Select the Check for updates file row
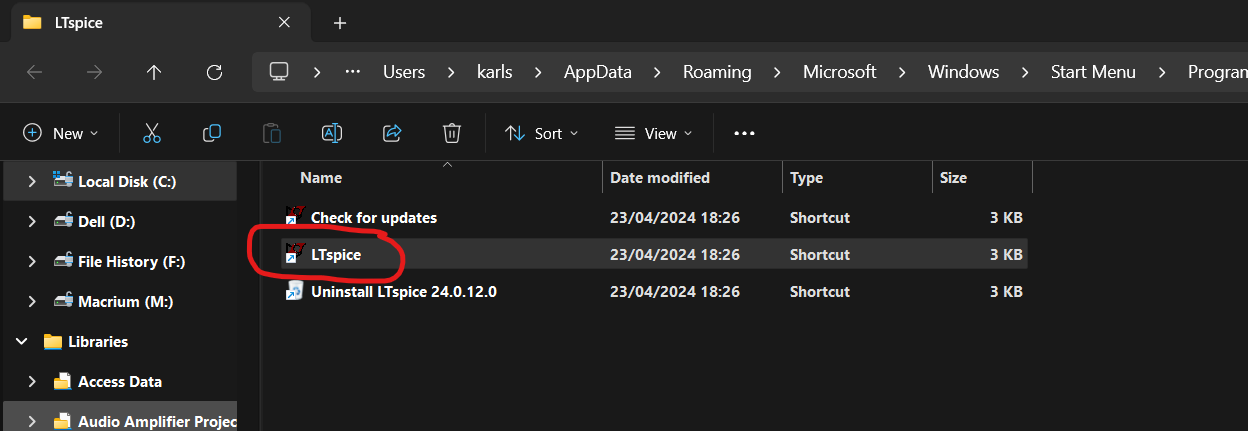The width and height of the screenshot is (1248, 431). click(654, 217)
